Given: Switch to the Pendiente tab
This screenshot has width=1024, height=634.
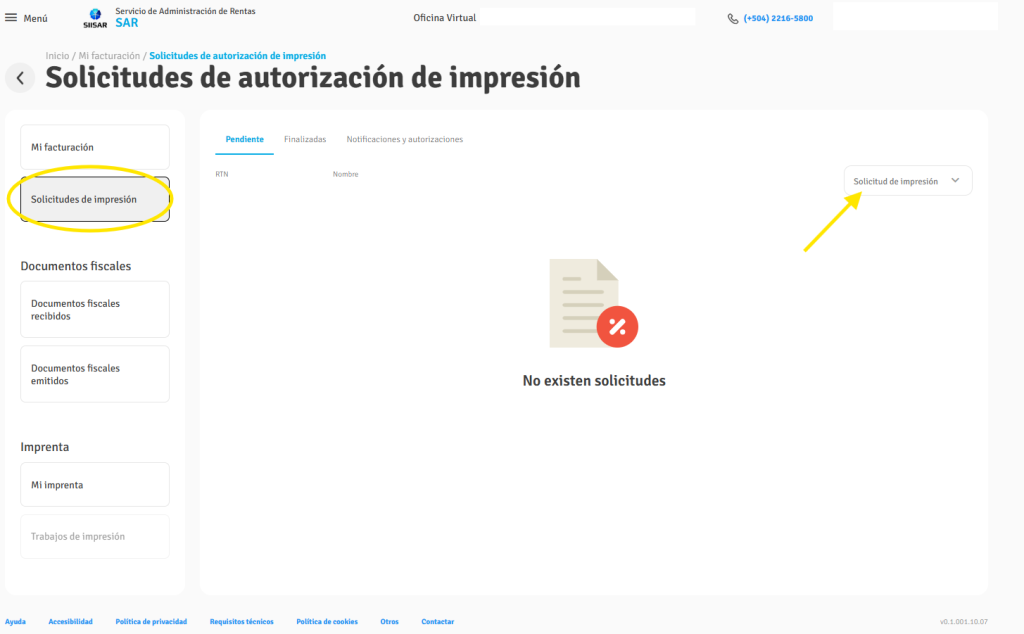Looking at the screenshot, I should pyautogui.click(x=244, y=139).
